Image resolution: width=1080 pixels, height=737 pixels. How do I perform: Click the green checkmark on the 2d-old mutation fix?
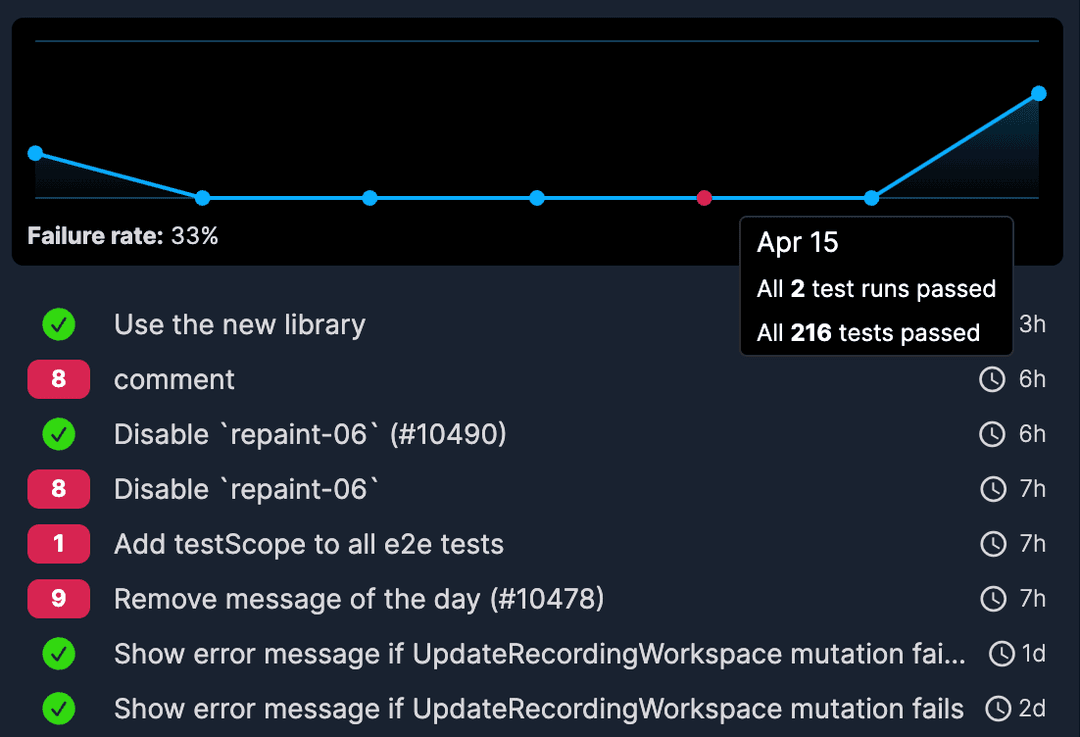click(x=58, y=709)
